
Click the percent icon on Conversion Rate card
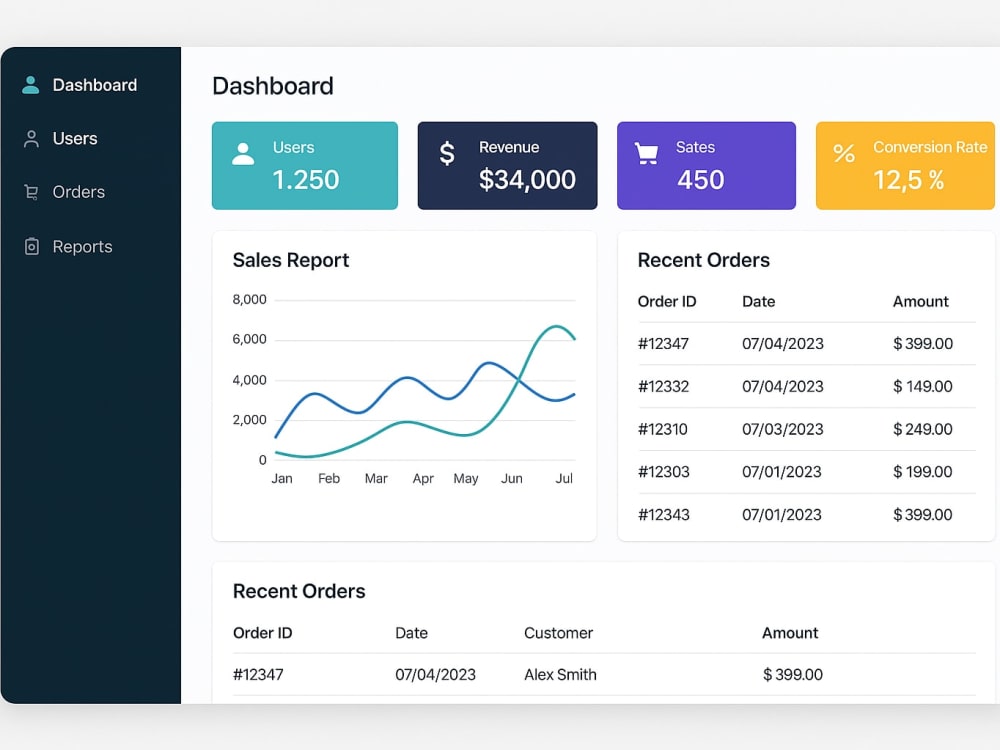click(844, 153)
